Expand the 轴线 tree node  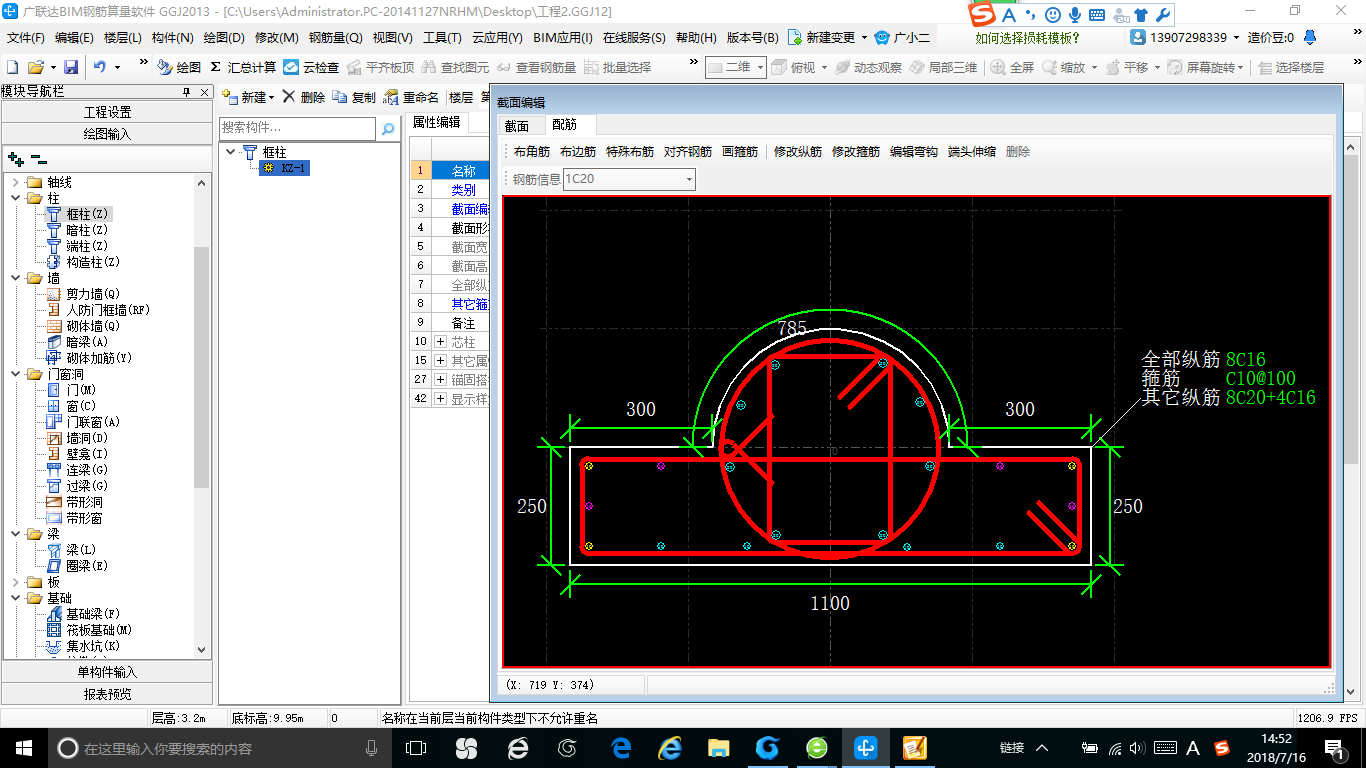(15, 182)
